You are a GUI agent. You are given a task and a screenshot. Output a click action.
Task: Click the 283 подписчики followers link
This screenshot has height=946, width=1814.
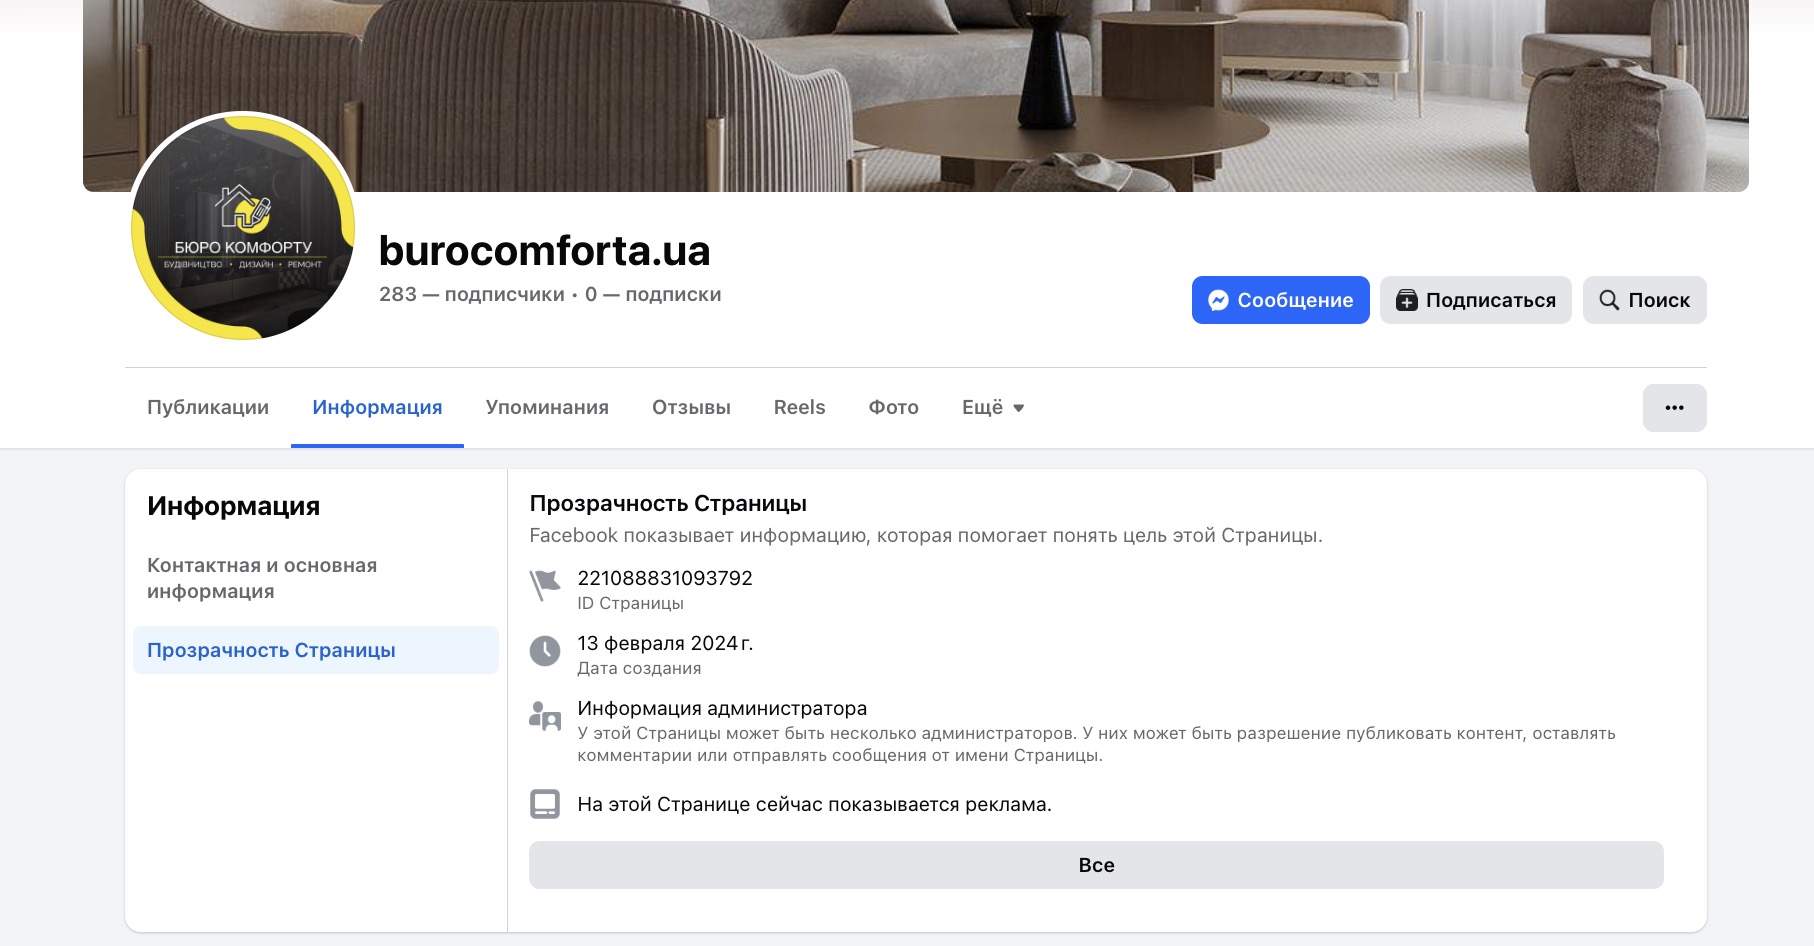471,294
